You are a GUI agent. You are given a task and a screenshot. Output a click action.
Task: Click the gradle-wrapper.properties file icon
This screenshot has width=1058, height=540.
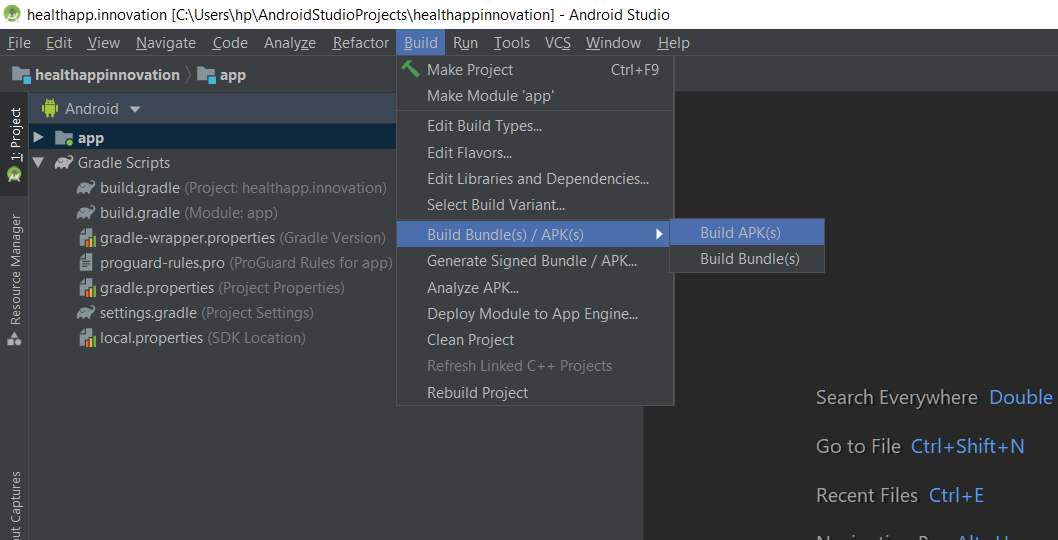[86, 238]
